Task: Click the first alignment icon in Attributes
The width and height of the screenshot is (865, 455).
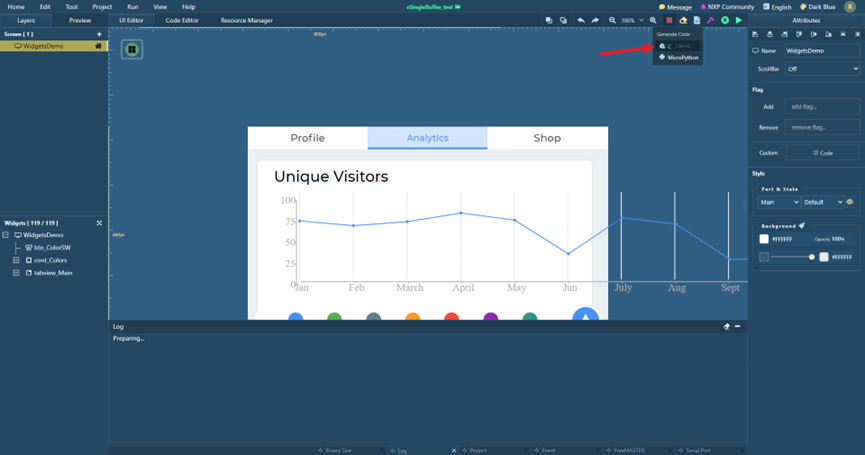Action: (x=755, y=34)
